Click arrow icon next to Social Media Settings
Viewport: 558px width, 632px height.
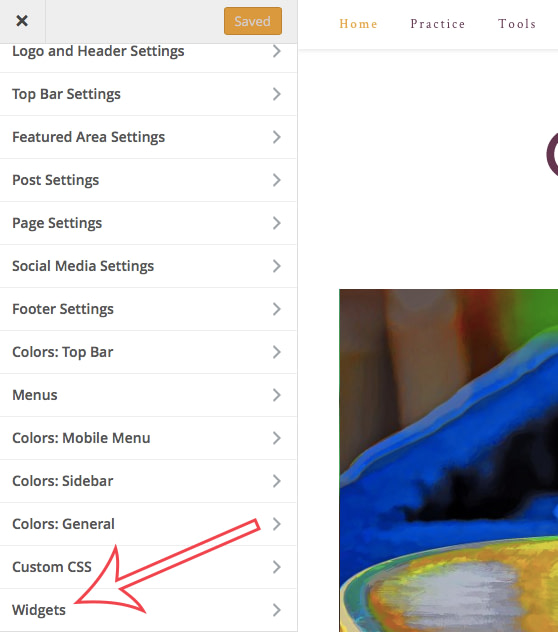pyautogui.click(x=276, y=266)
